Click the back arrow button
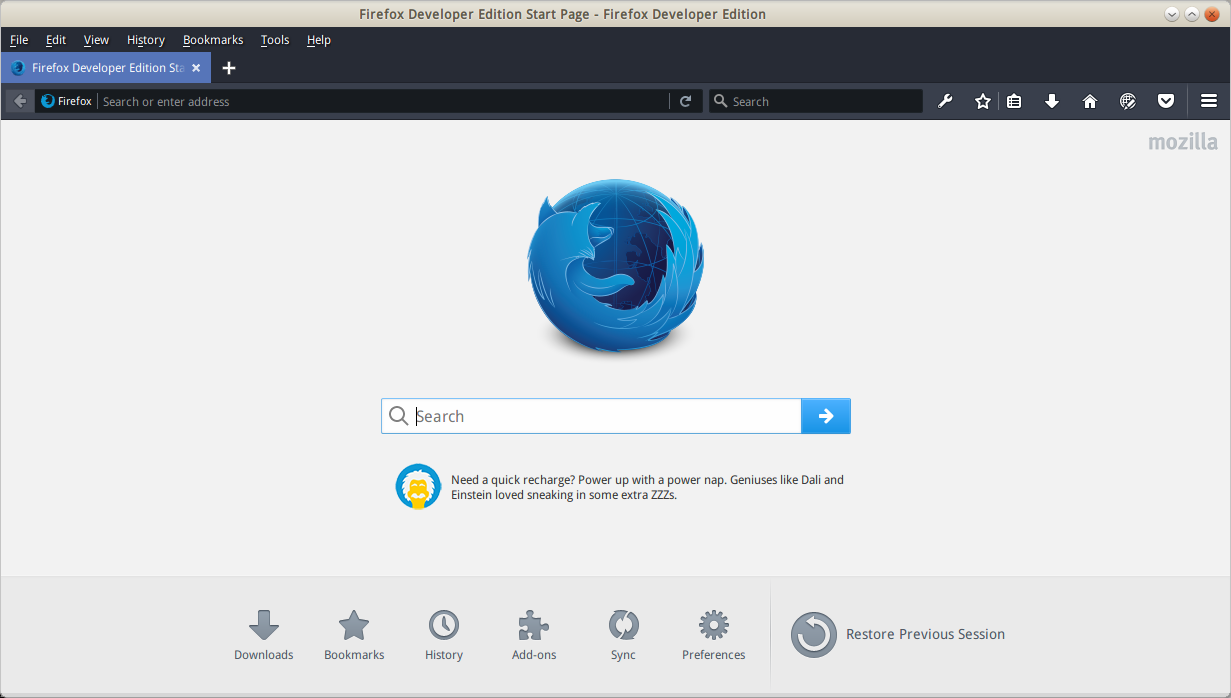 coord(20,101)
